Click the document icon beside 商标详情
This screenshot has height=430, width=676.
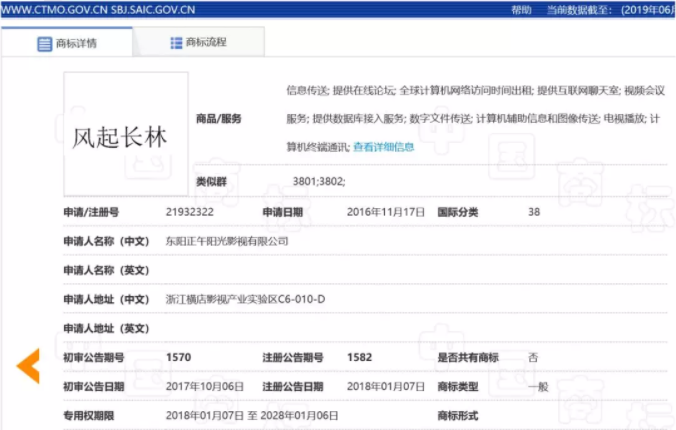[44, 44]
